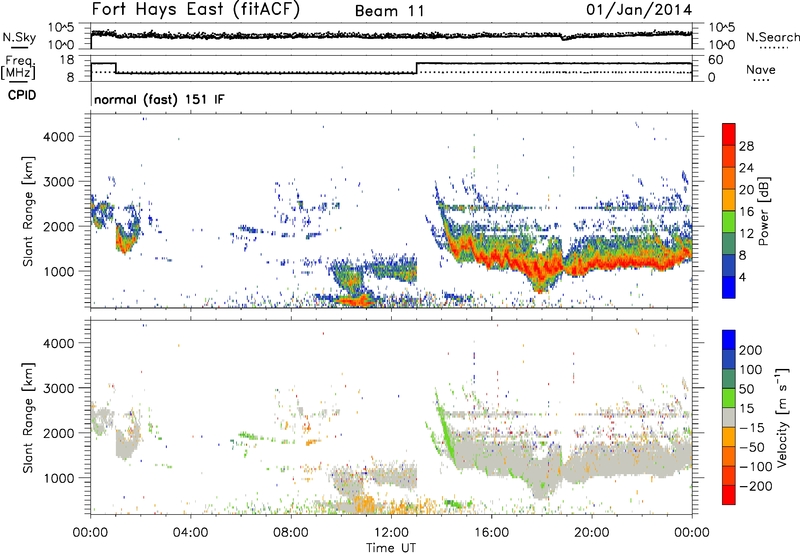Click the velocity panel 'Slant Range [km]' label

point(28,418)
